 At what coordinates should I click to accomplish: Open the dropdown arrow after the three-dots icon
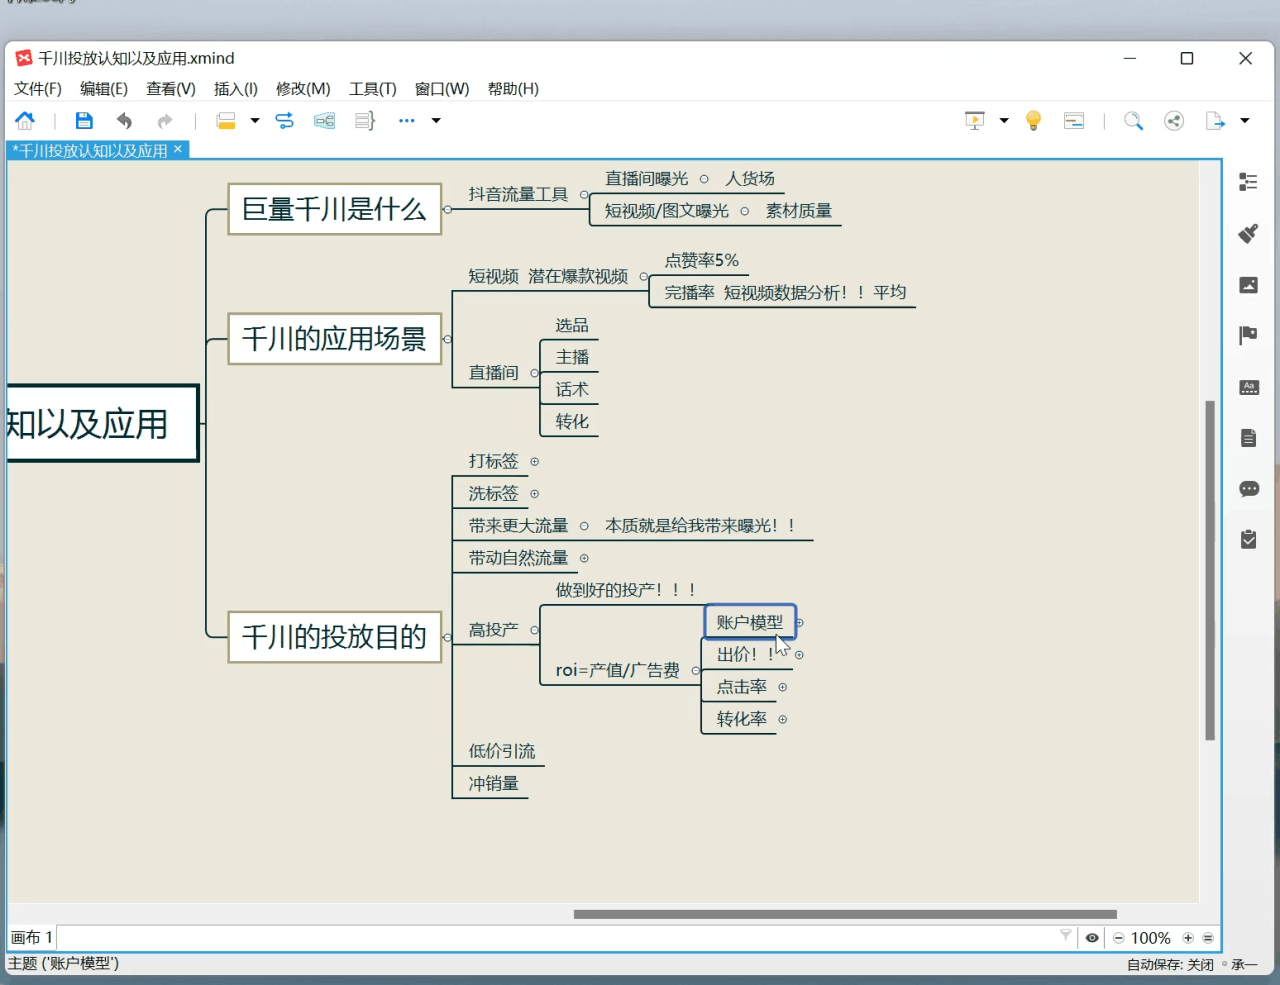click(436, 121)
